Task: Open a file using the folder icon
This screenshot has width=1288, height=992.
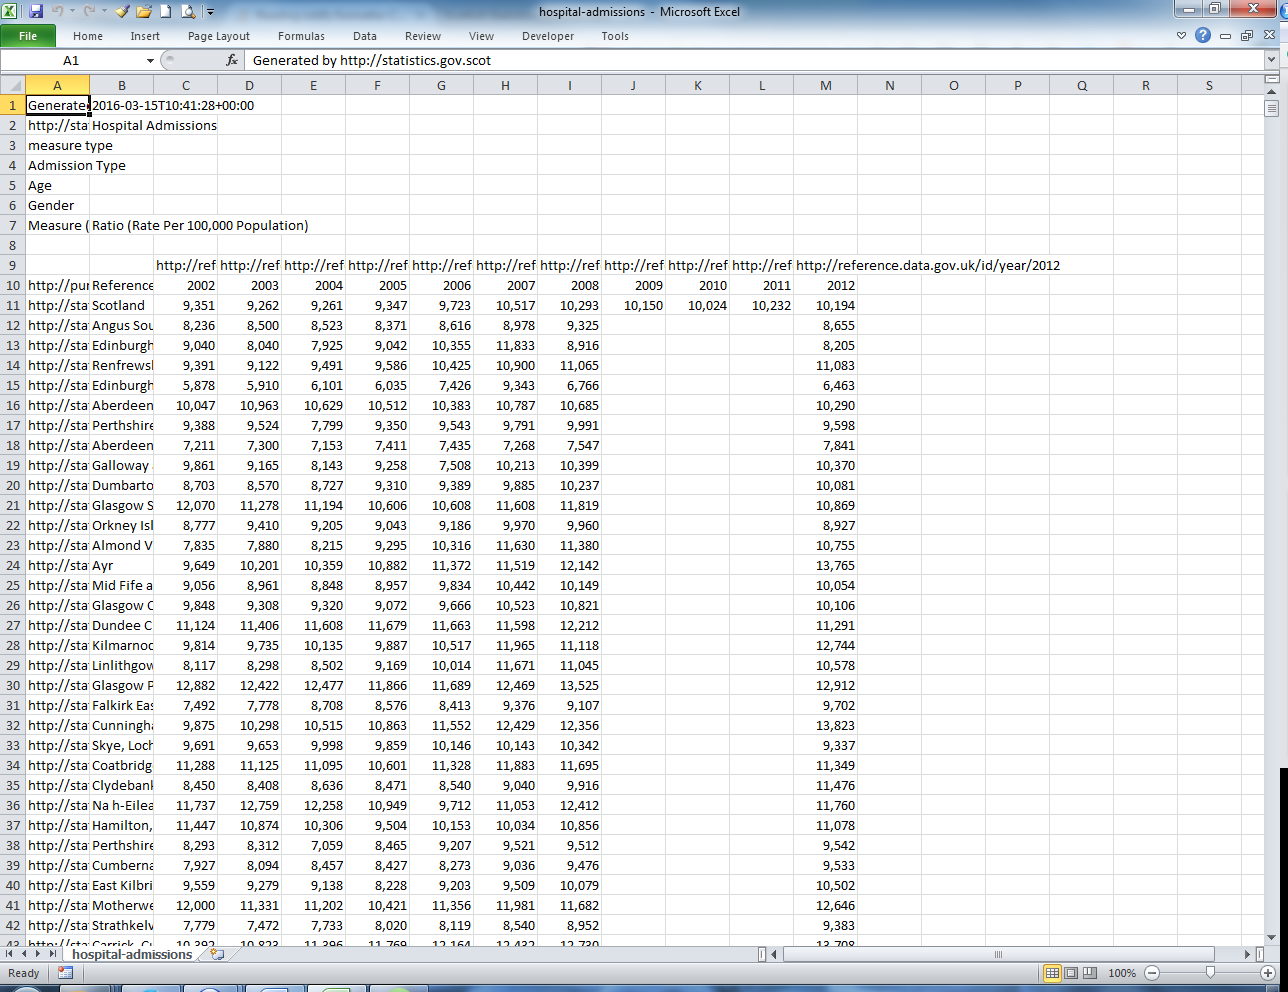Action: coord(144,12)
